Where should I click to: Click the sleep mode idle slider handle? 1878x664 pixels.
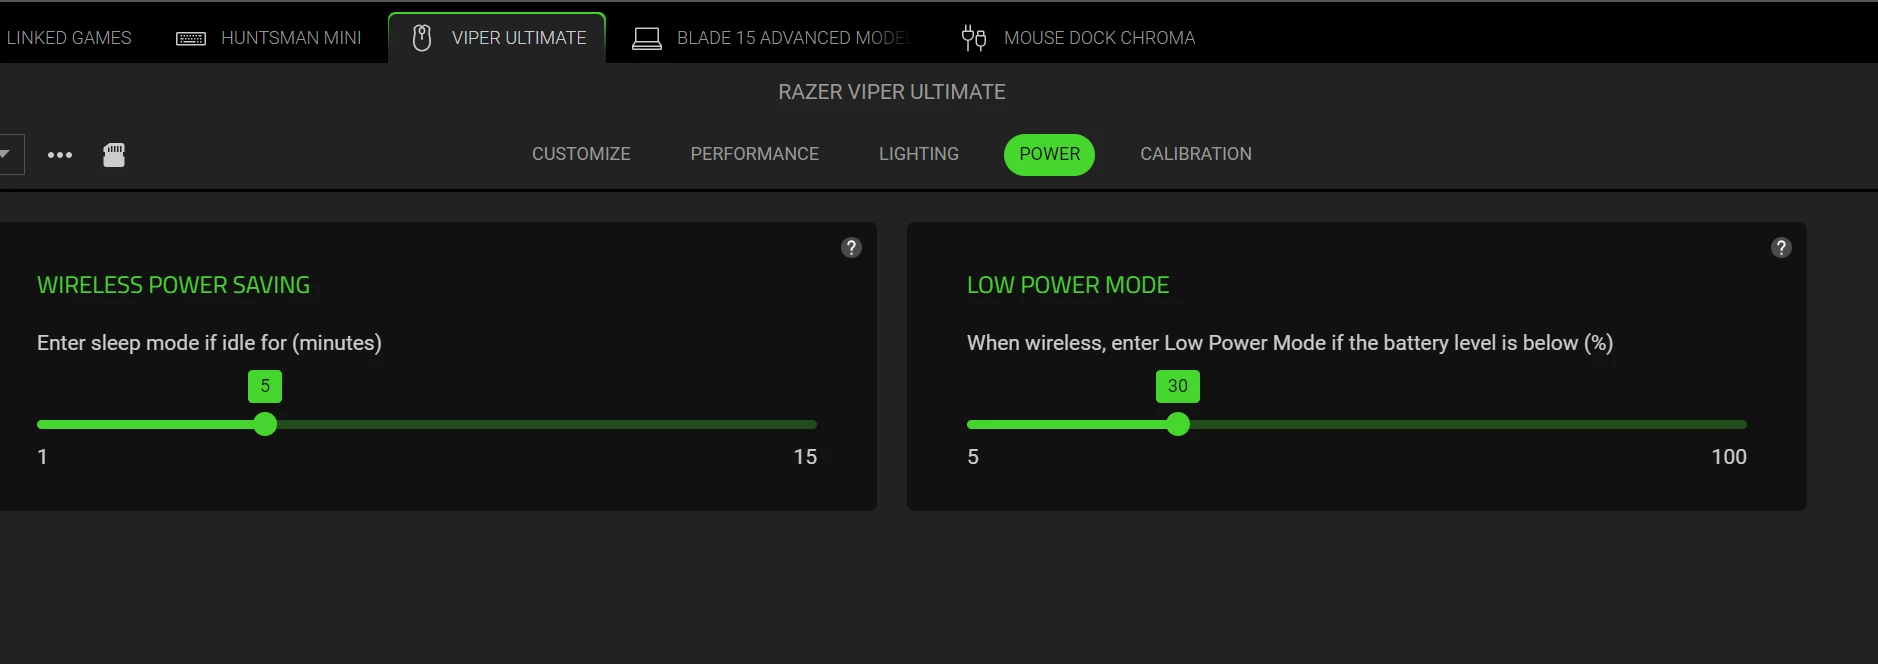(x=265, y=424)
